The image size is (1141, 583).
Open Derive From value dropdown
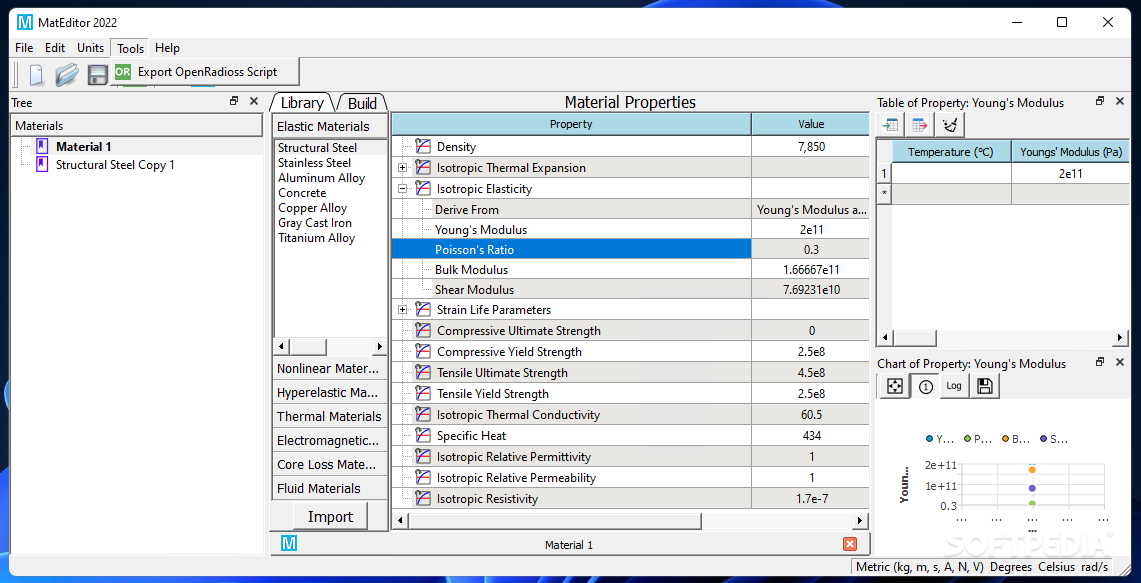tap(811, 210)
